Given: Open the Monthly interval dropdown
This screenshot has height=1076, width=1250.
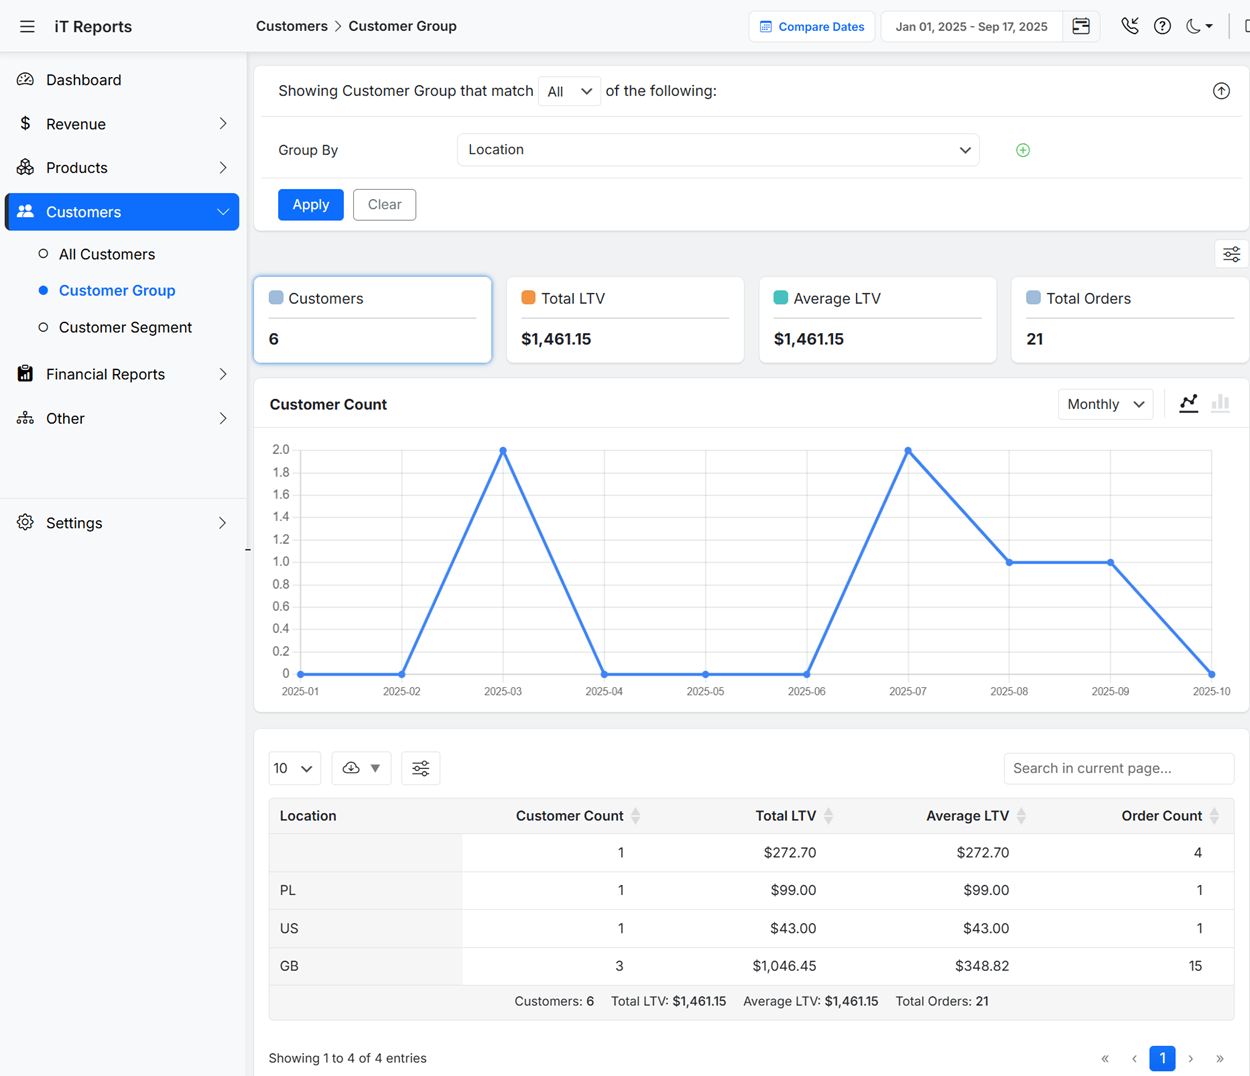Looking at the screenshot, I should coord(1105,404).
